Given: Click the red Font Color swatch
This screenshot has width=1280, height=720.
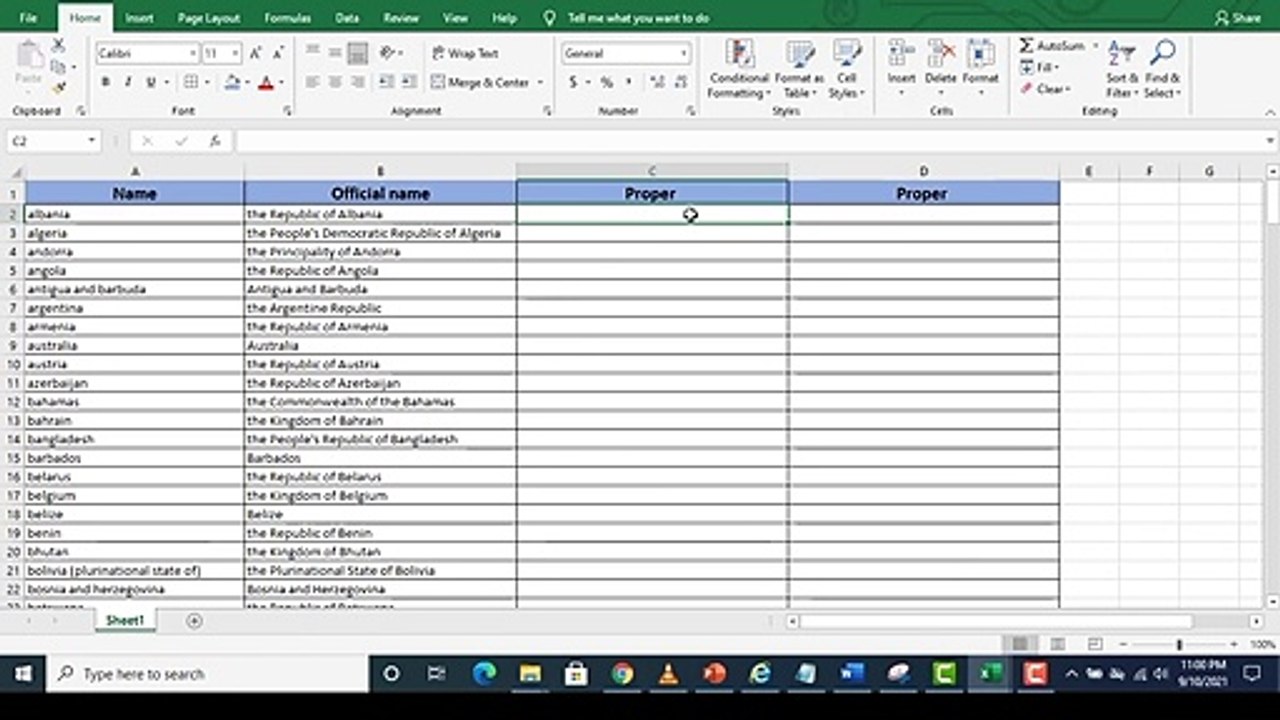Looking at the screenshot, I should pos(265,82).
